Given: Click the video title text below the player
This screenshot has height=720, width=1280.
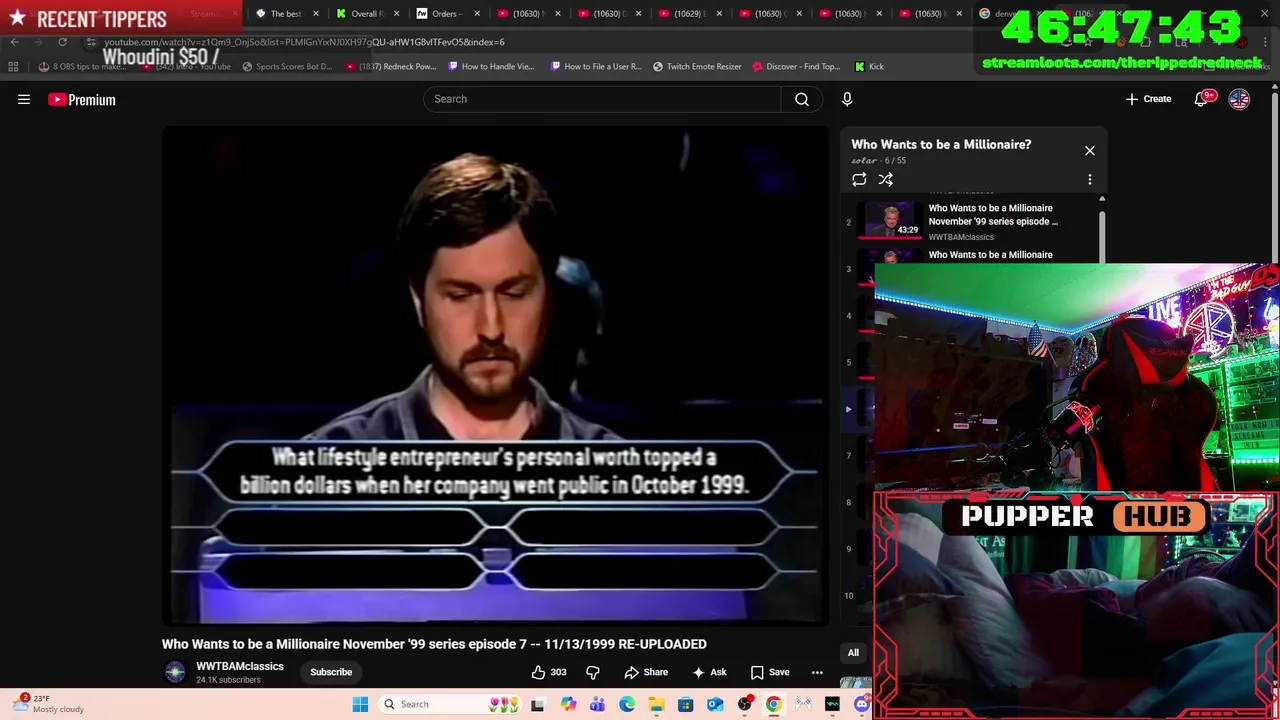Looking at the screenshot, I should click(x=434, y=644).
